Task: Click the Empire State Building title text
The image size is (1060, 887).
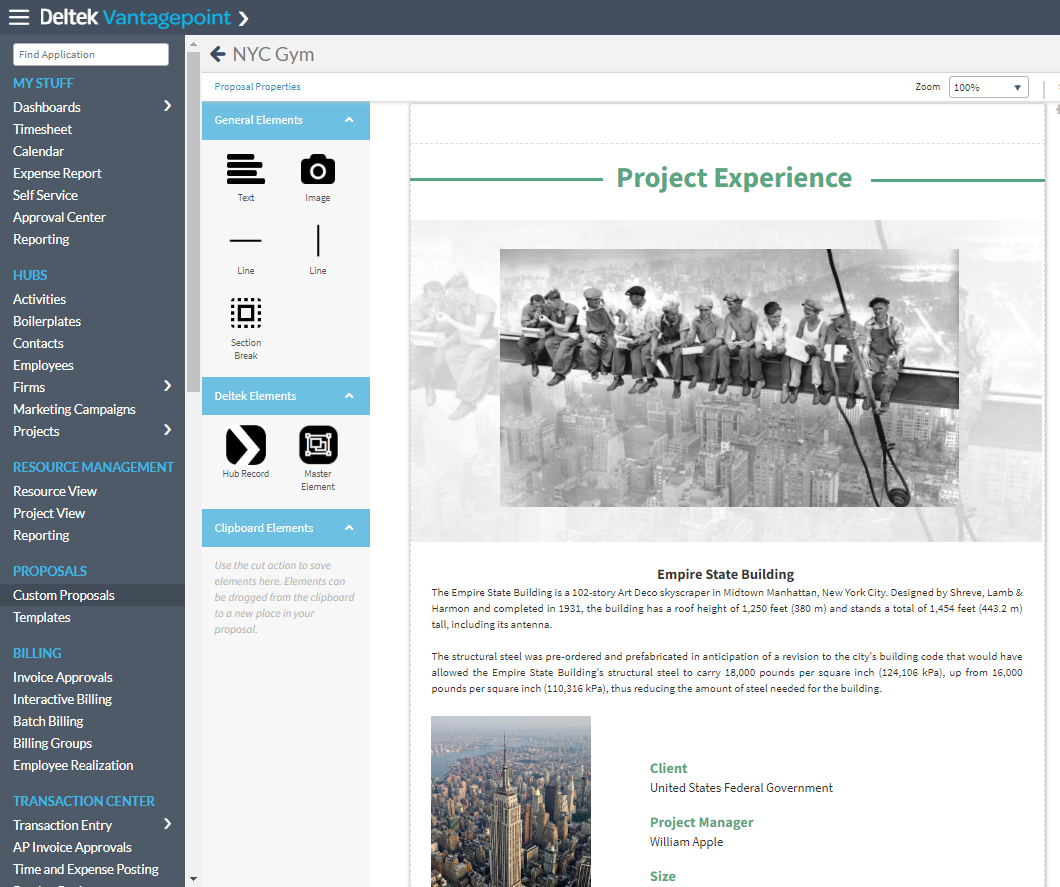Action: pyautogui.click(x=725, y=574)
